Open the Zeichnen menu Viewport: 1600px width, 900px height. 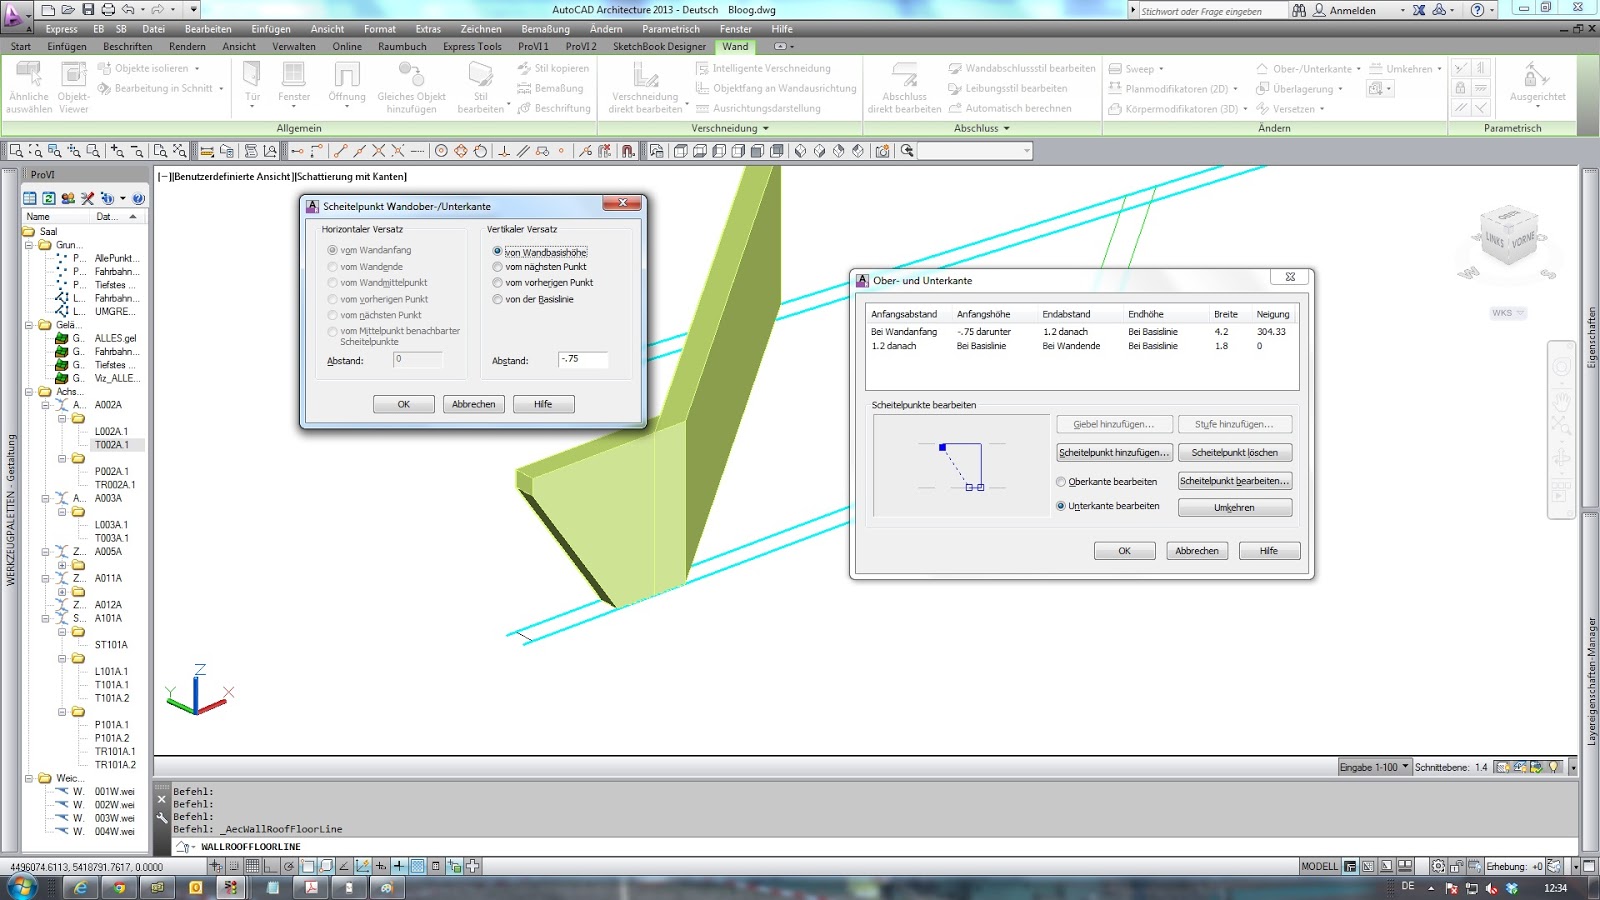481,29
